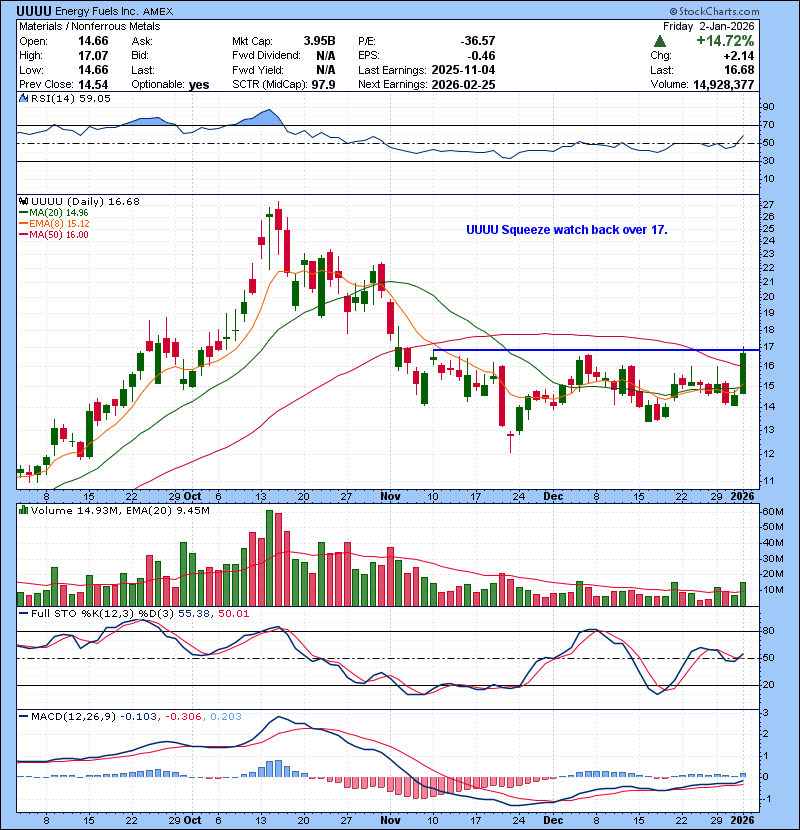Click the -1 tick on the MACD axis
The height and width of the screenshot is (830, 800).
tap(766, 798)
